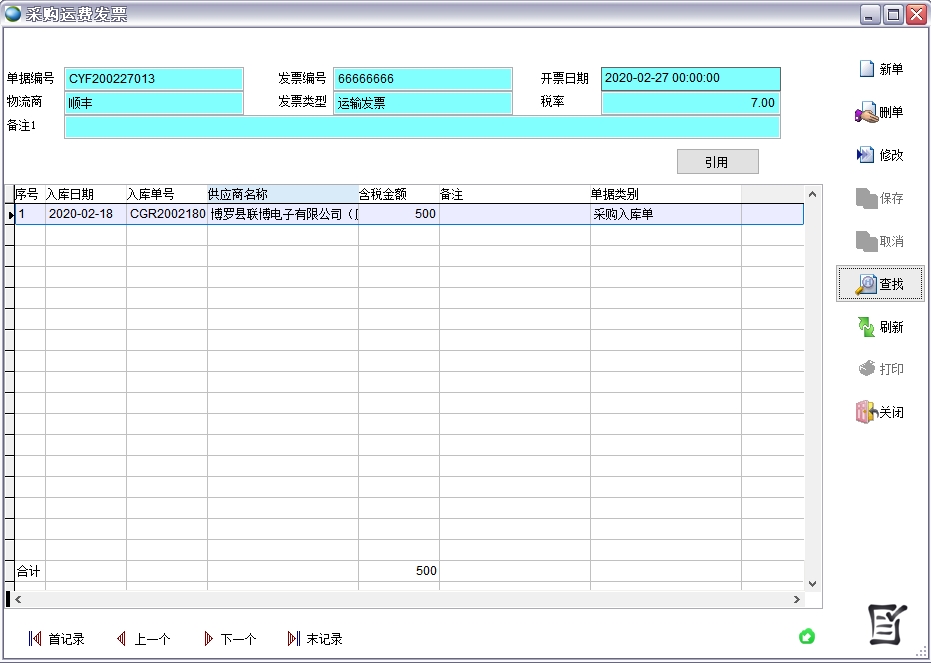Click the 供应商名称 column header
This screenshot has height=663, width=931.
click(x=282, y=194)
